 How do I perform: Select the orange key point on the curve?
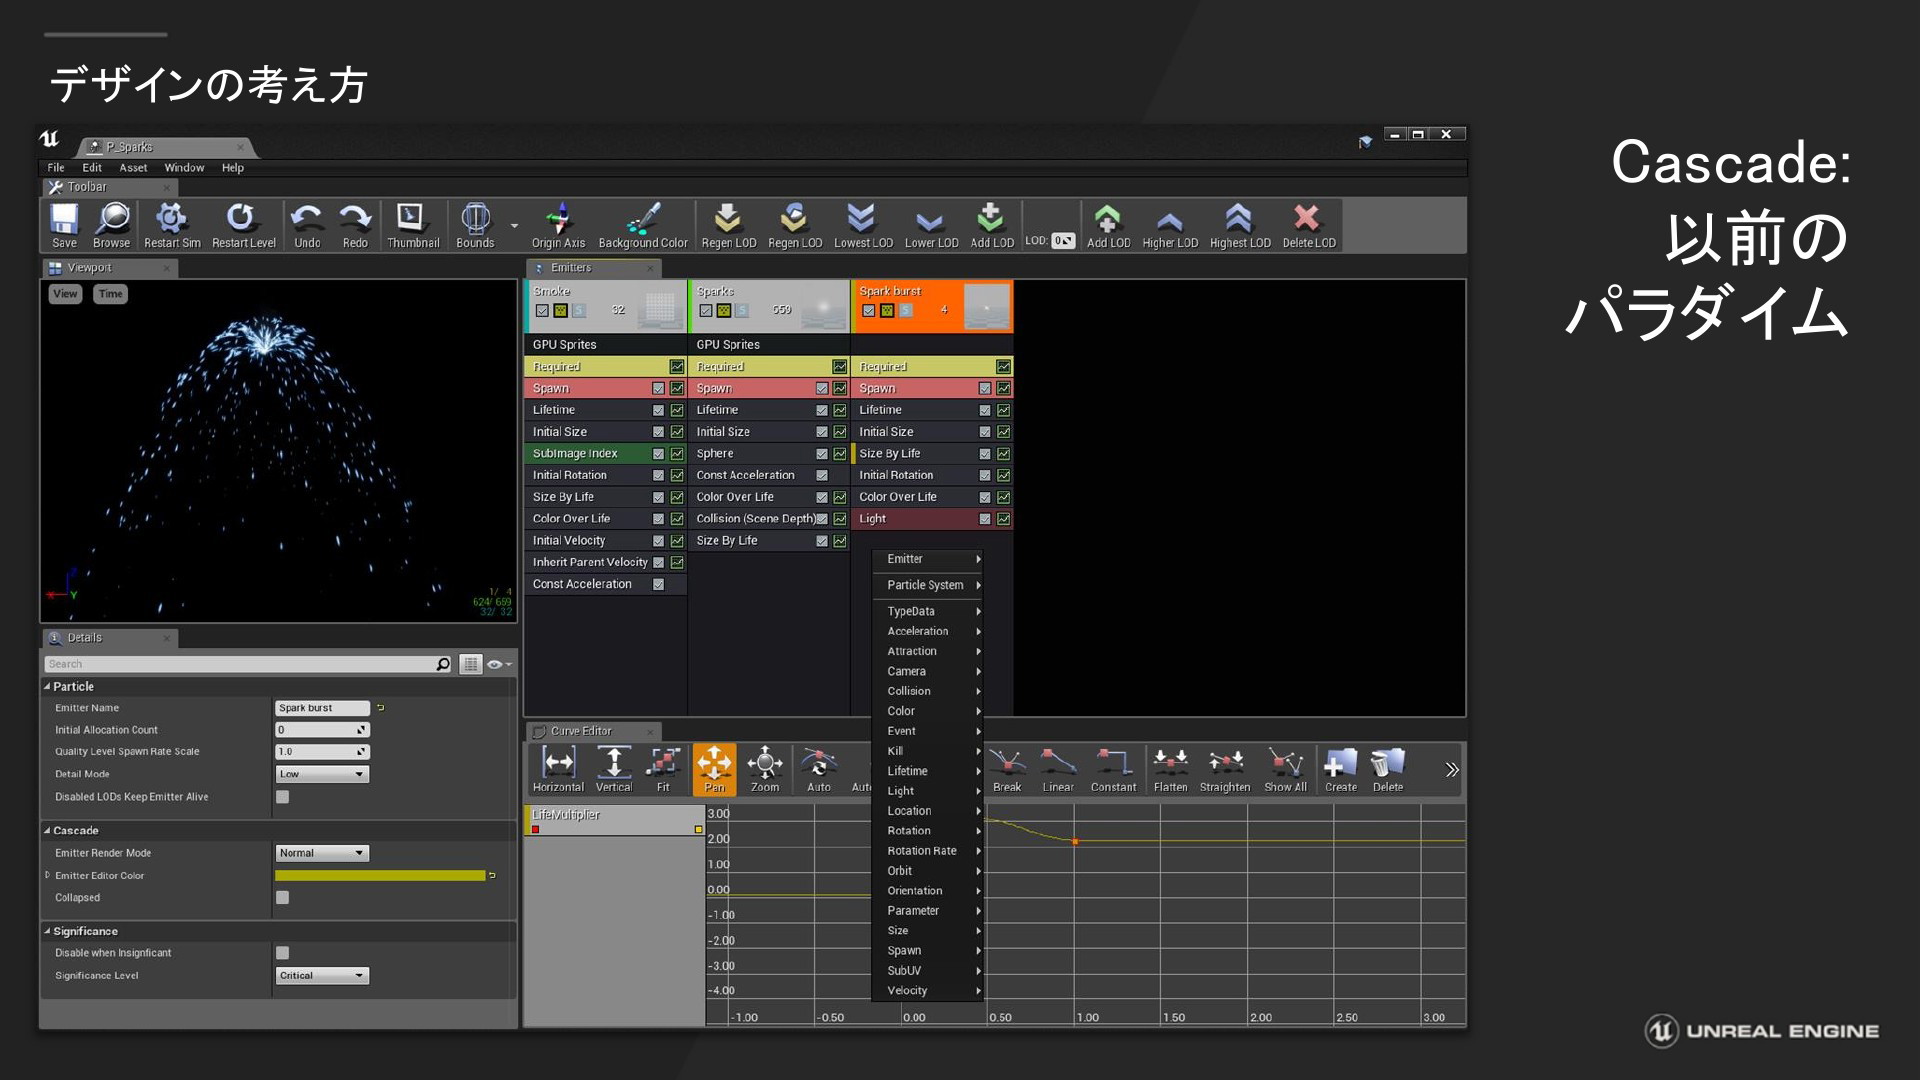(x=1075, y=841)
